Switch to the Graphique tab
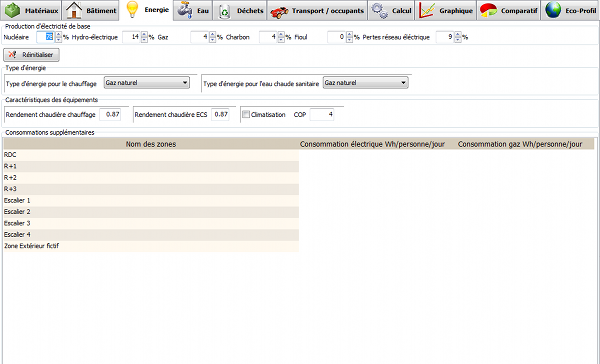This screenshot has width=600, height=364. (x=446, y=10)
